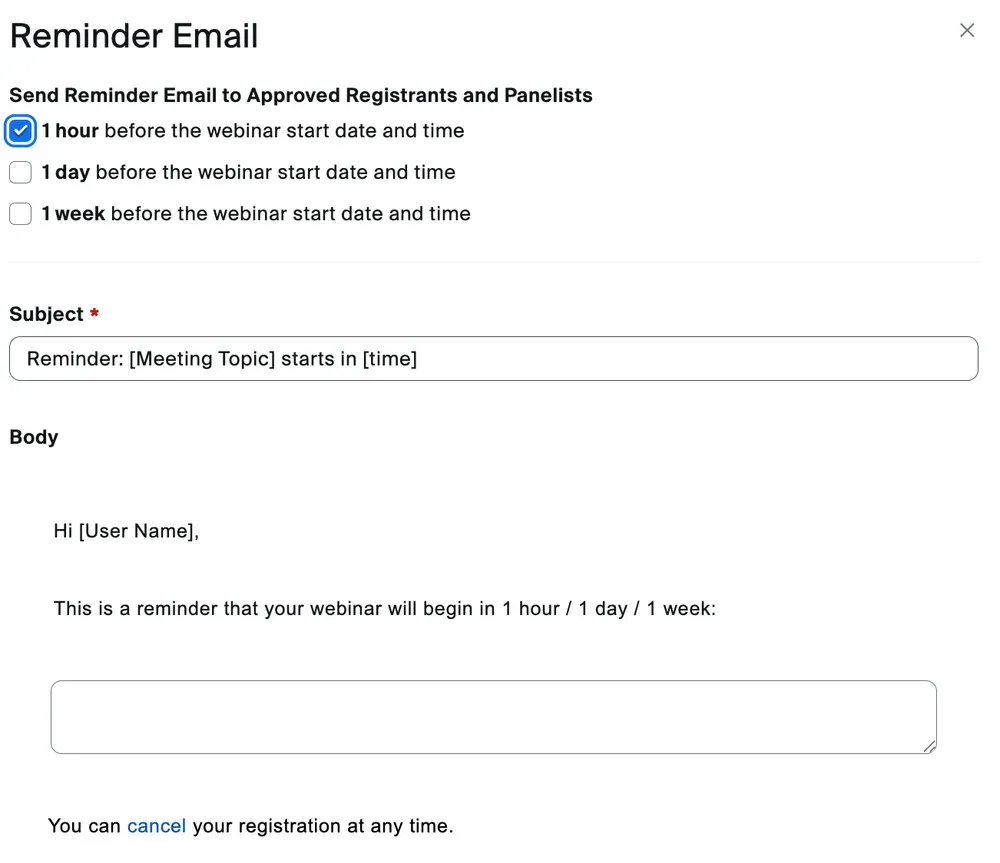Viewport: 1000px width, 863px height.
Task: Close the Reminder Email dialog
Action: click(x=966, y=30)
